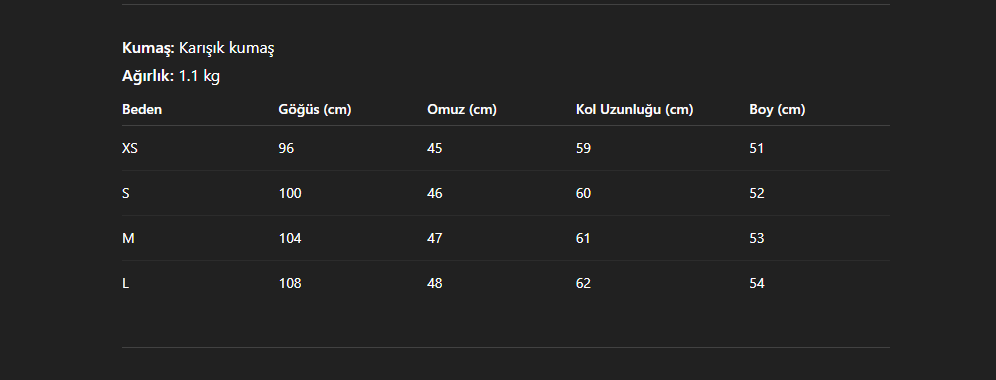The image size is (996, 380).
Task: Click sleeve length value 62
Action: [583, 283]
